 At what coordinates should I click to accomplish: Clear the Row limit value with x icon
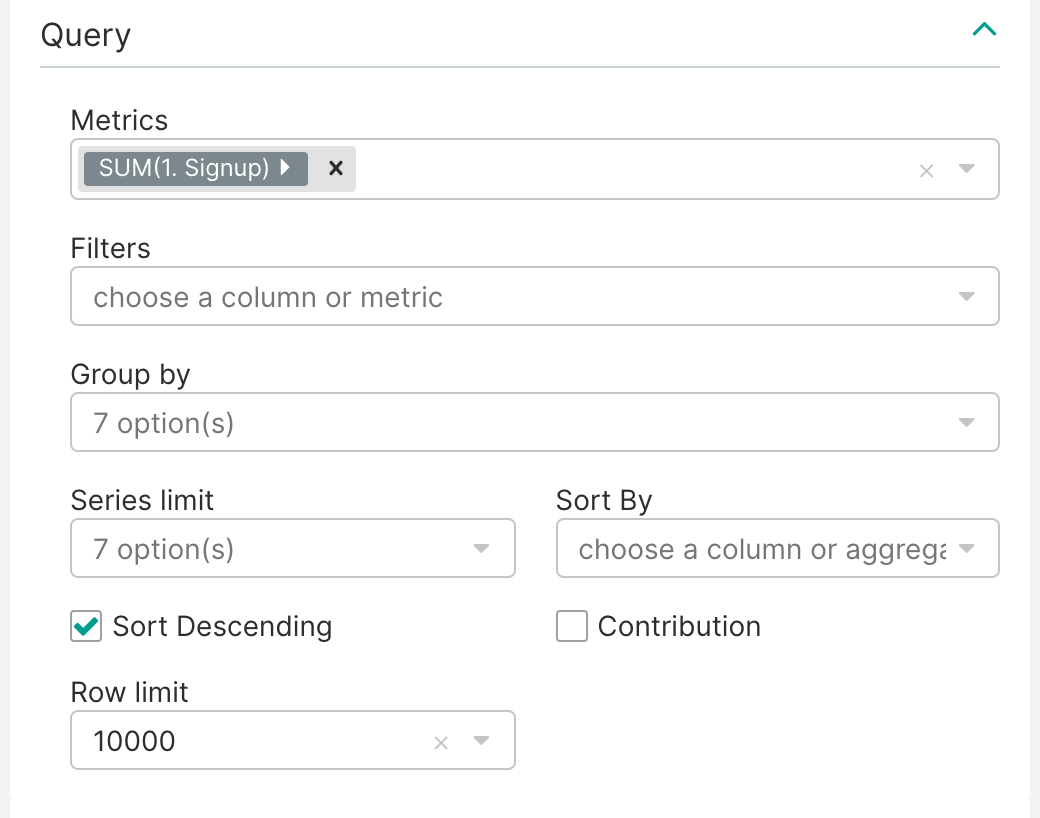click(x=441, y=741)
